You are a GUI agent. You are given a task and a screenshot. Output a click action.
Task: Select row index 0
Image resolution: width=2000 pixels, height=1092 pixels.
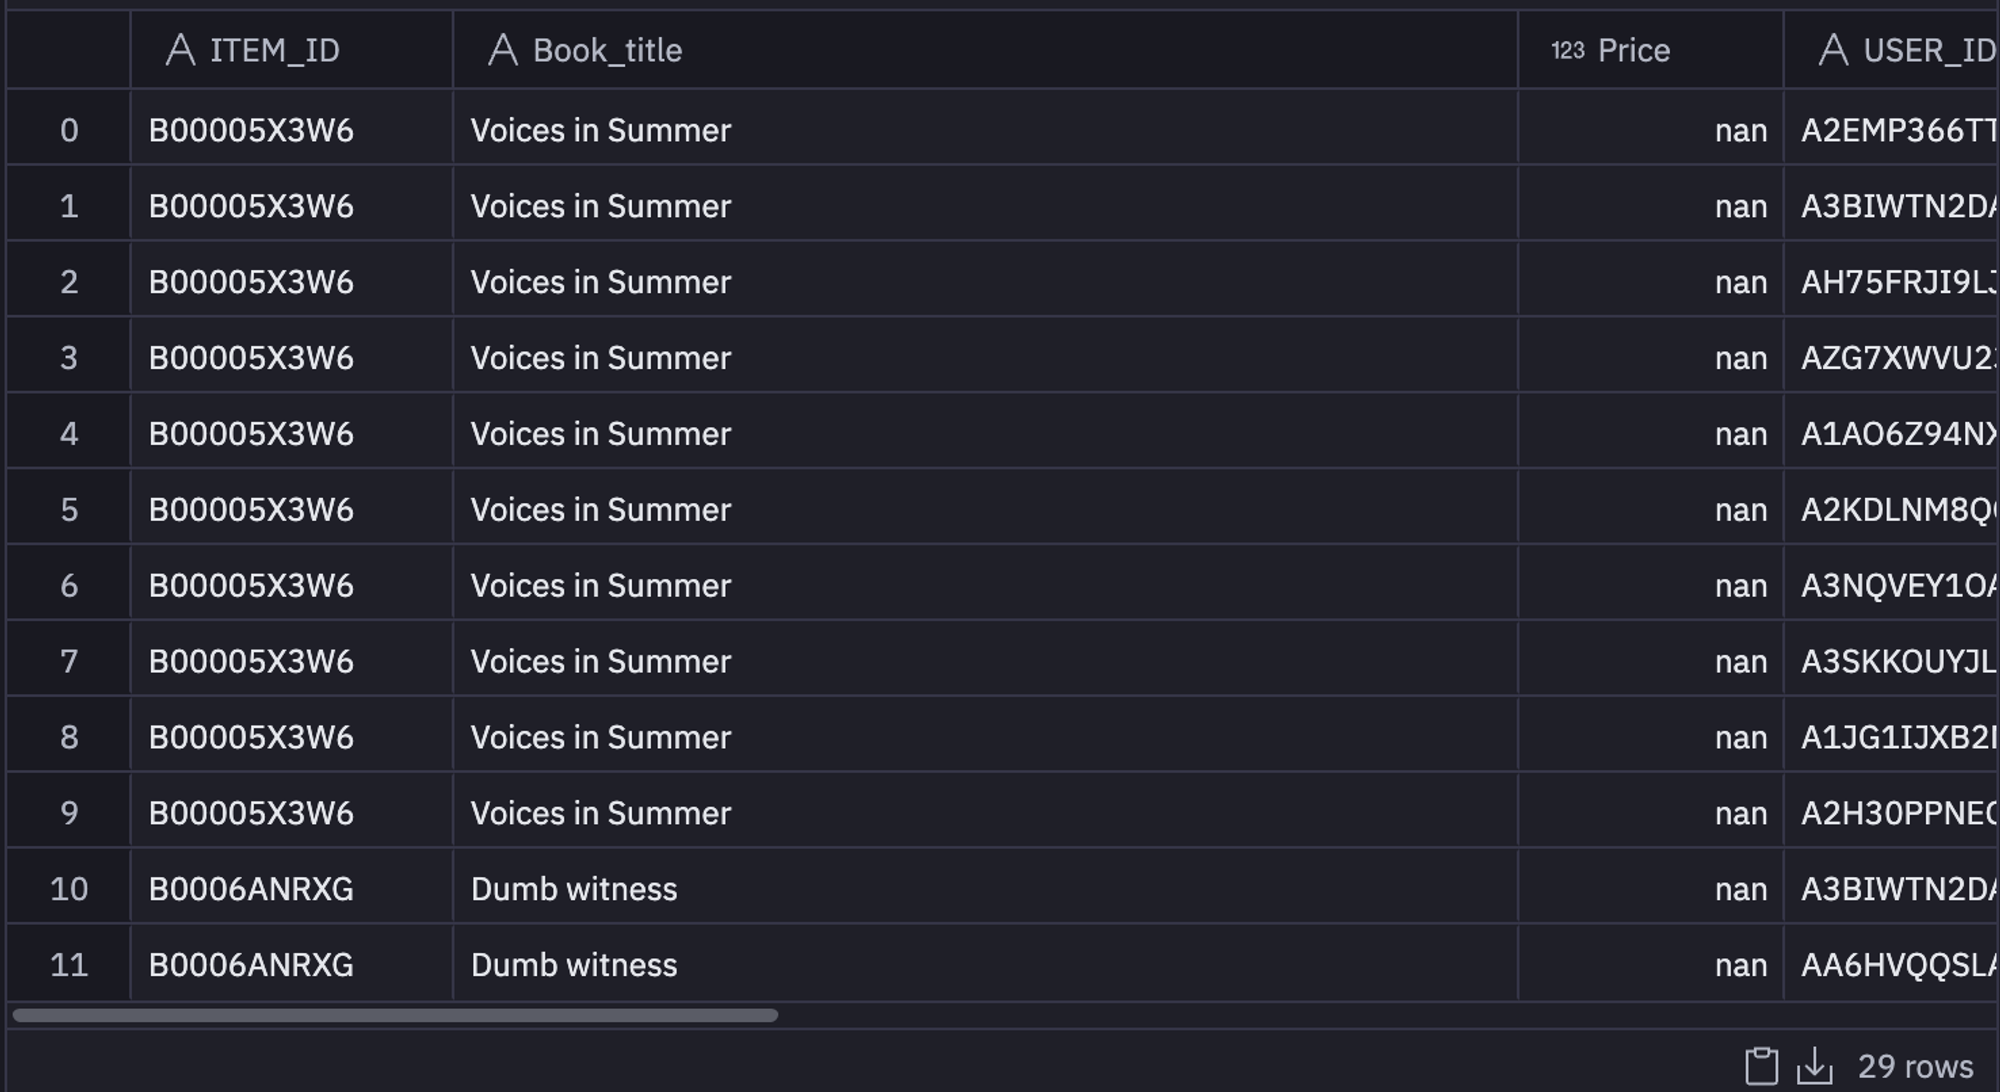pyautogui.click(x=68, y=130)
